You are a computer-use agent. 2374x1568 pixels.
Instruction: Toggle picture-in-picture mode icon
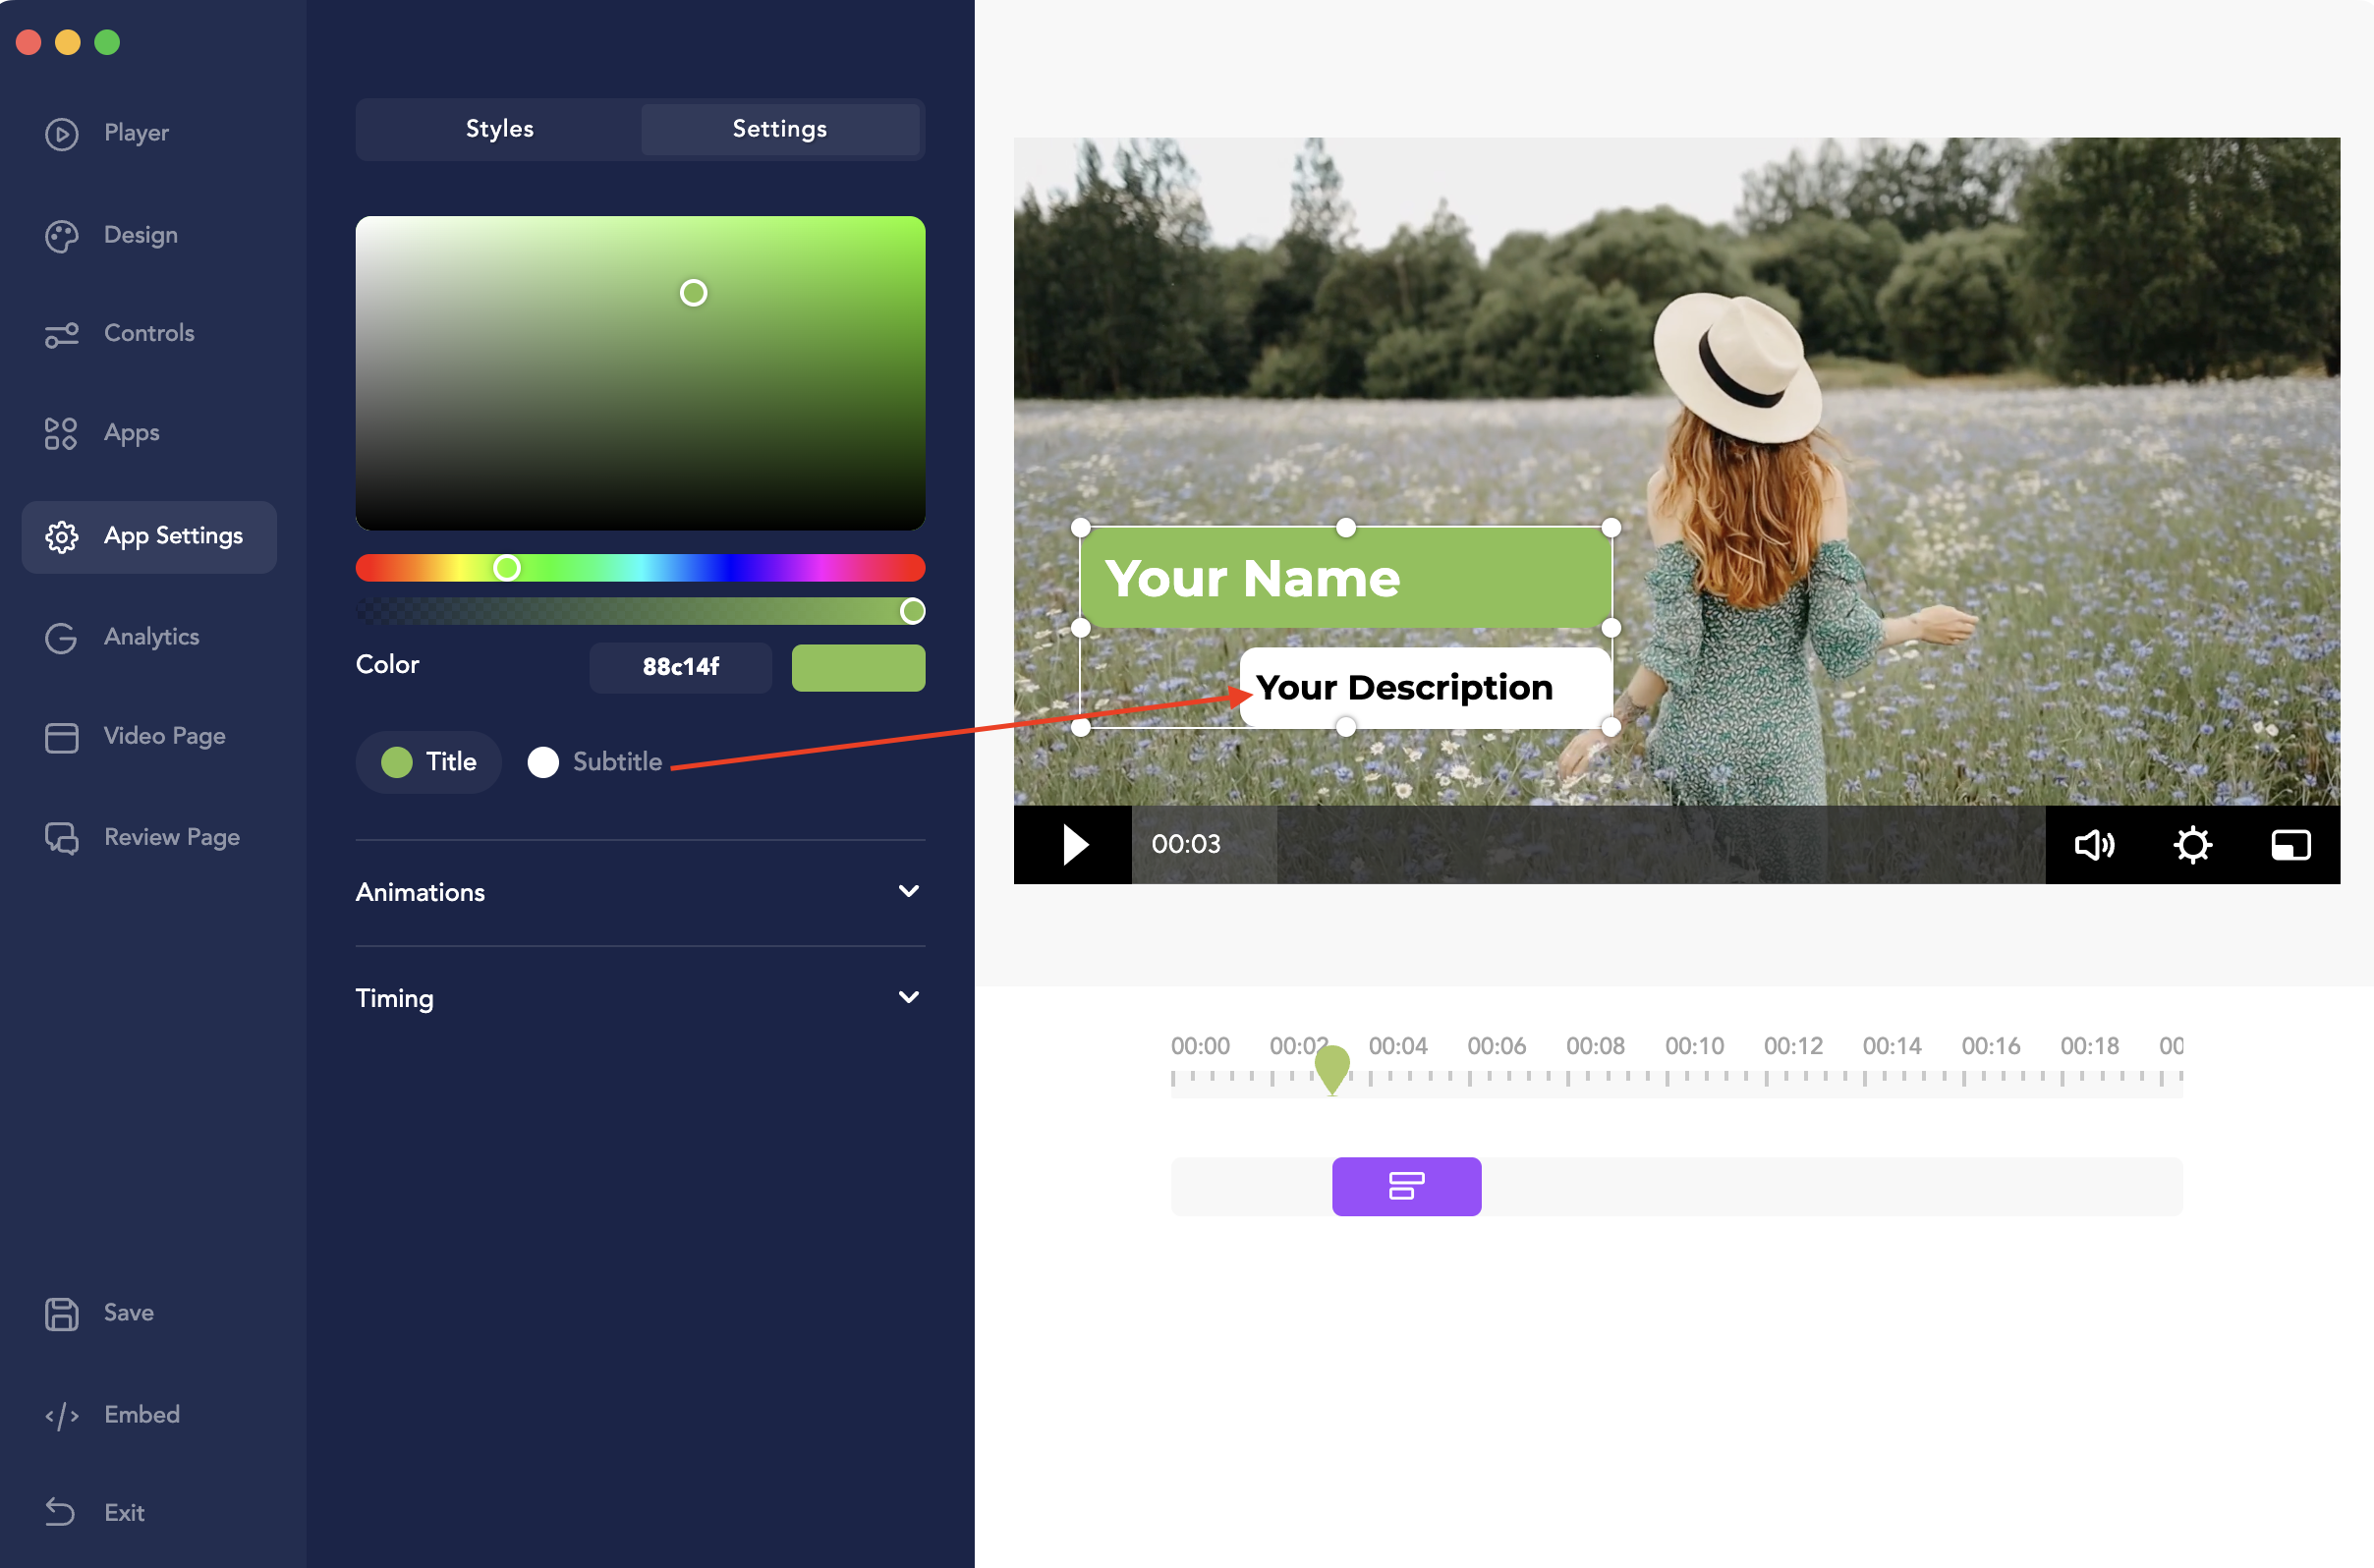[x=2290, y=845]
